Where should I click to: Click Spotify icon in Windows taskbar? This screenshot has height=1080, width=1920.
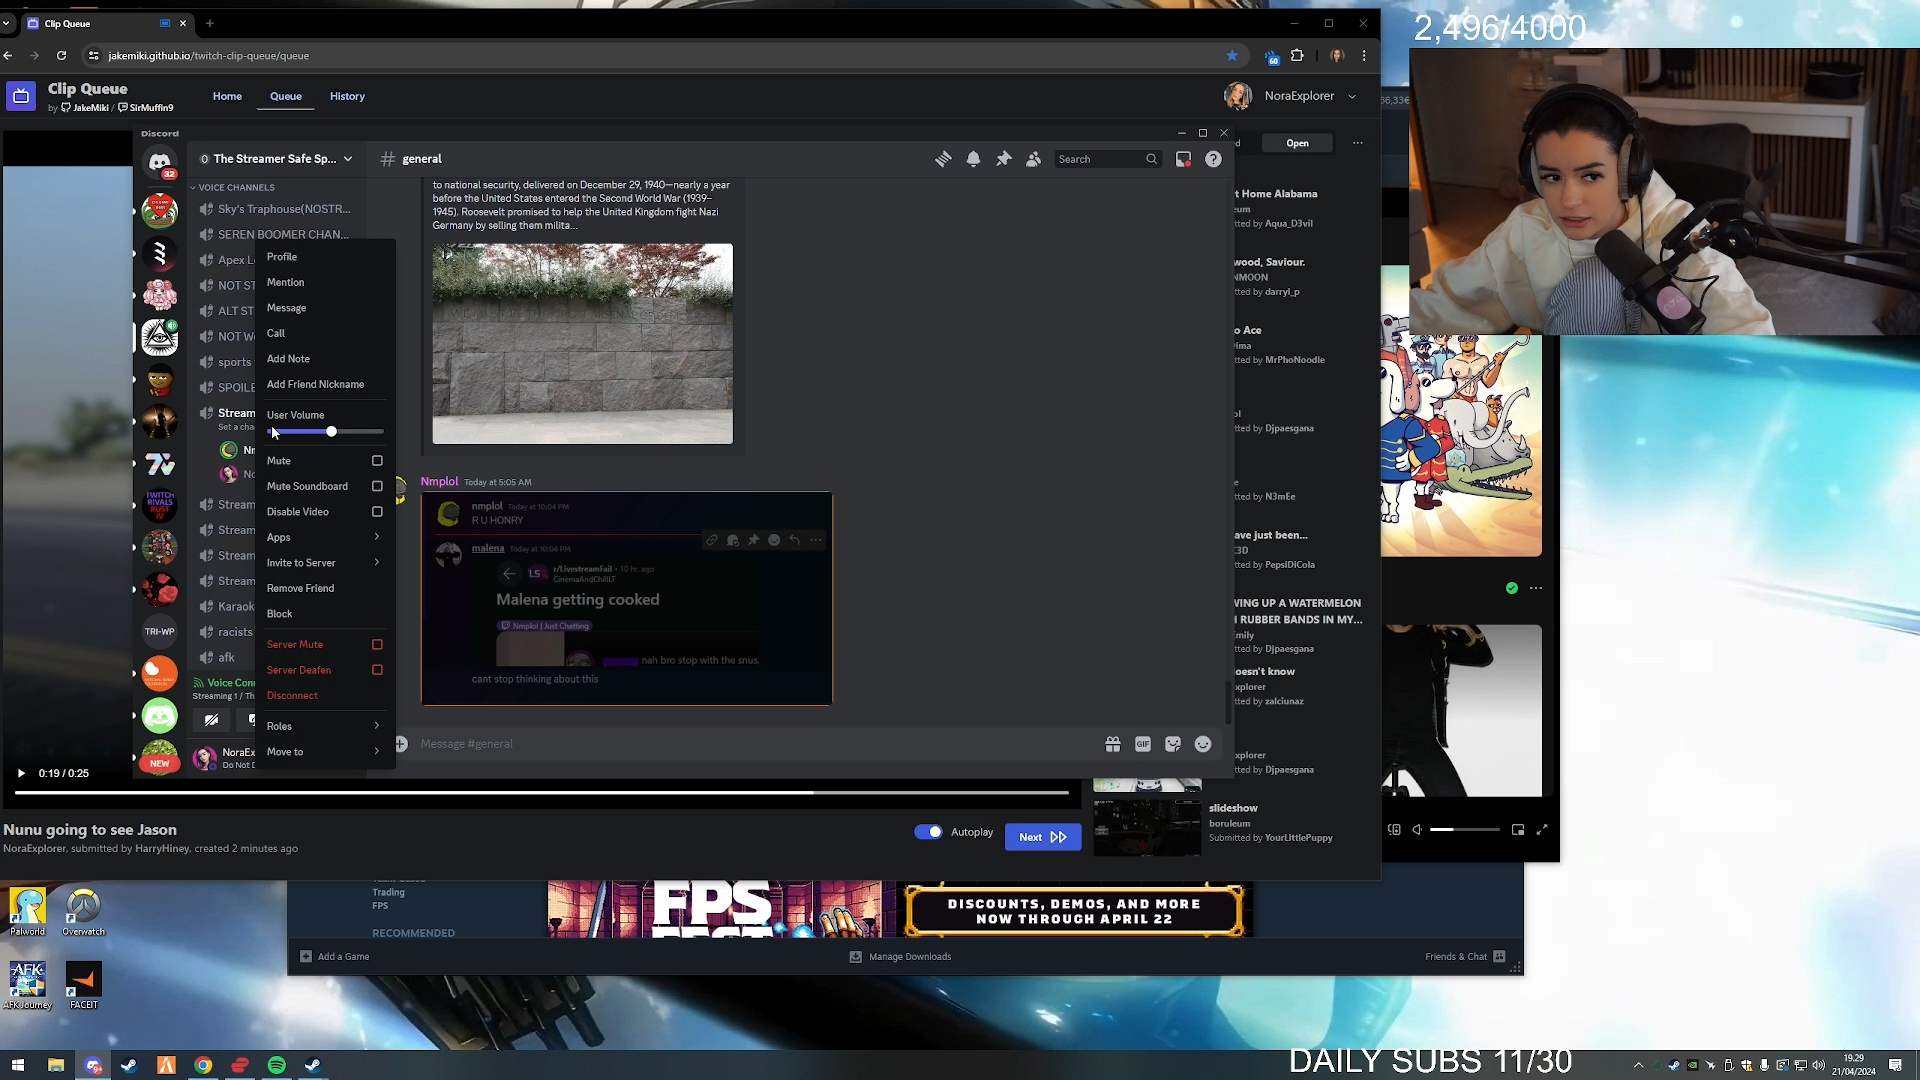tap(277, 1065)
